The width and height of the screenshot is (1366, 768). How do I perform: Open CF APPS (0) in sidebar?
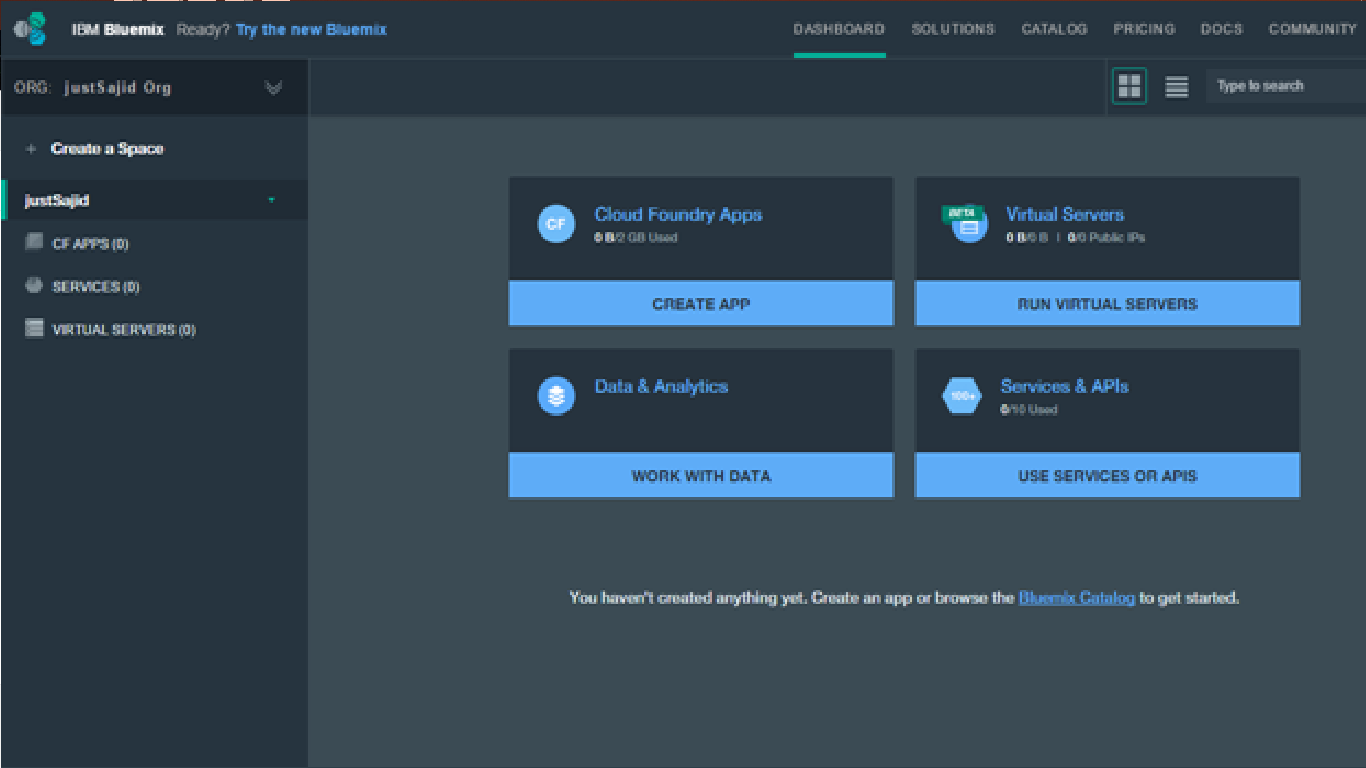coord(90,243)
